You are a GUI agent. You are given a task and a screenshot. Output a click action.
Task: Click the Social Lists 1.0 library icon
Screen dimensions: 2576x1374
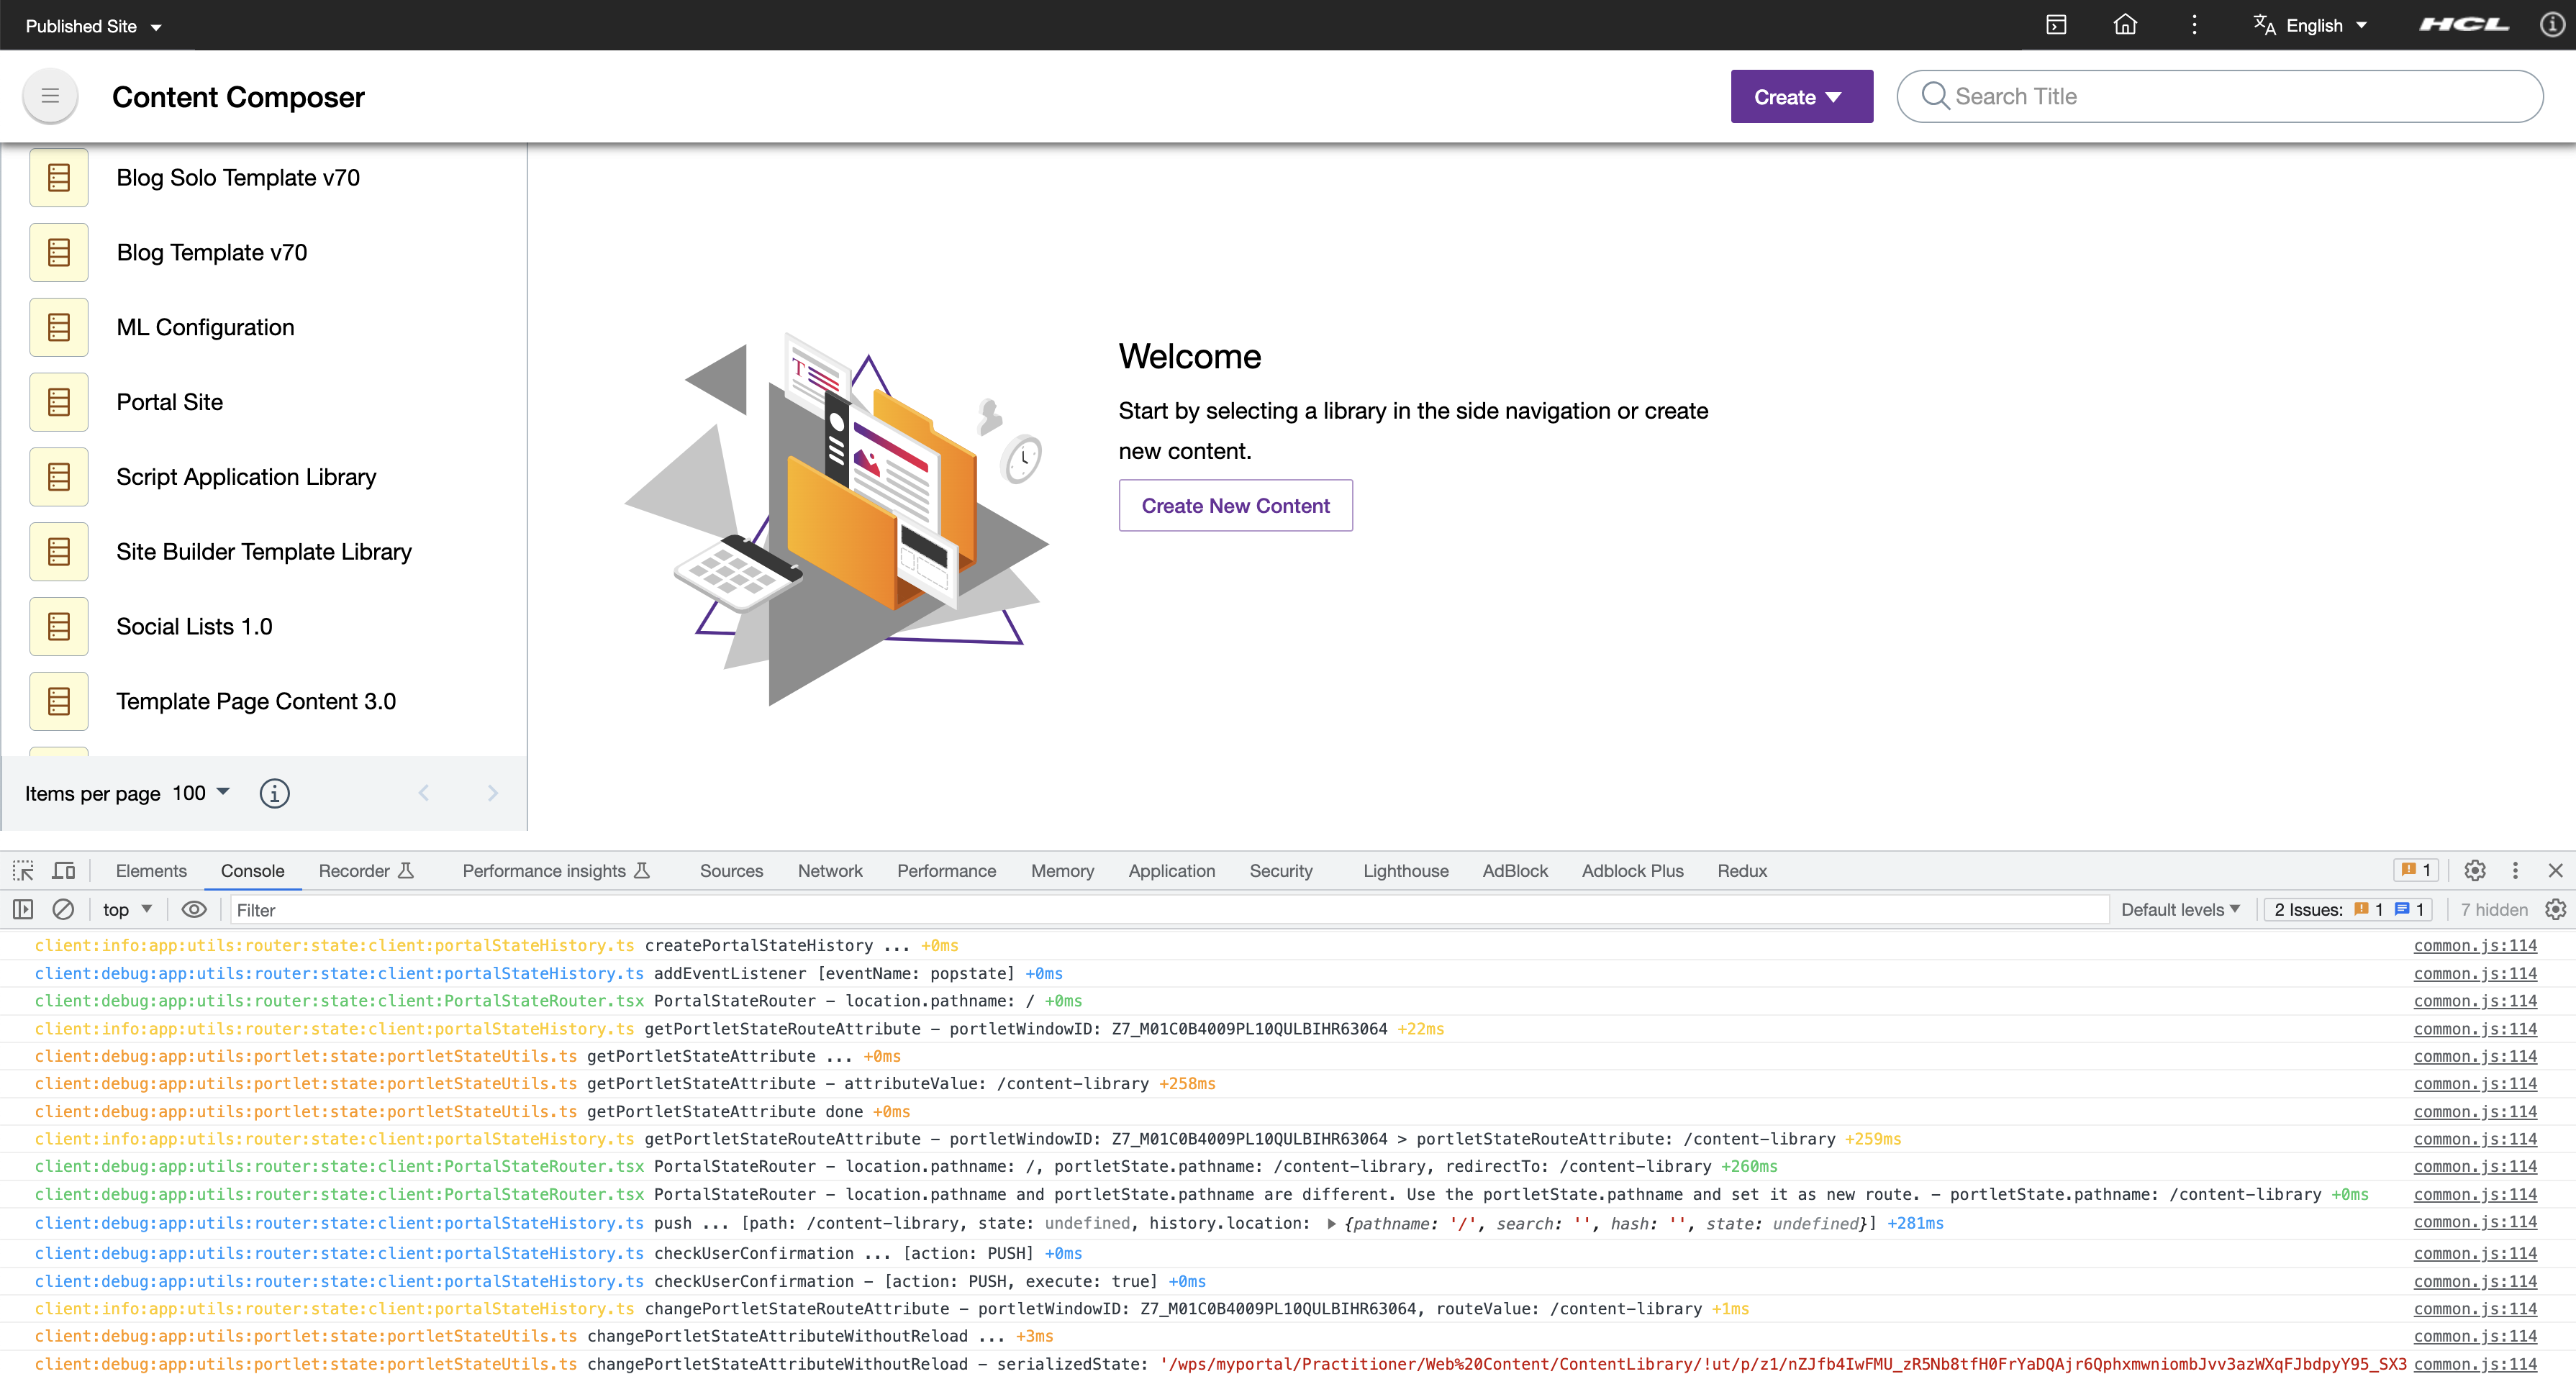pos(61,625)
